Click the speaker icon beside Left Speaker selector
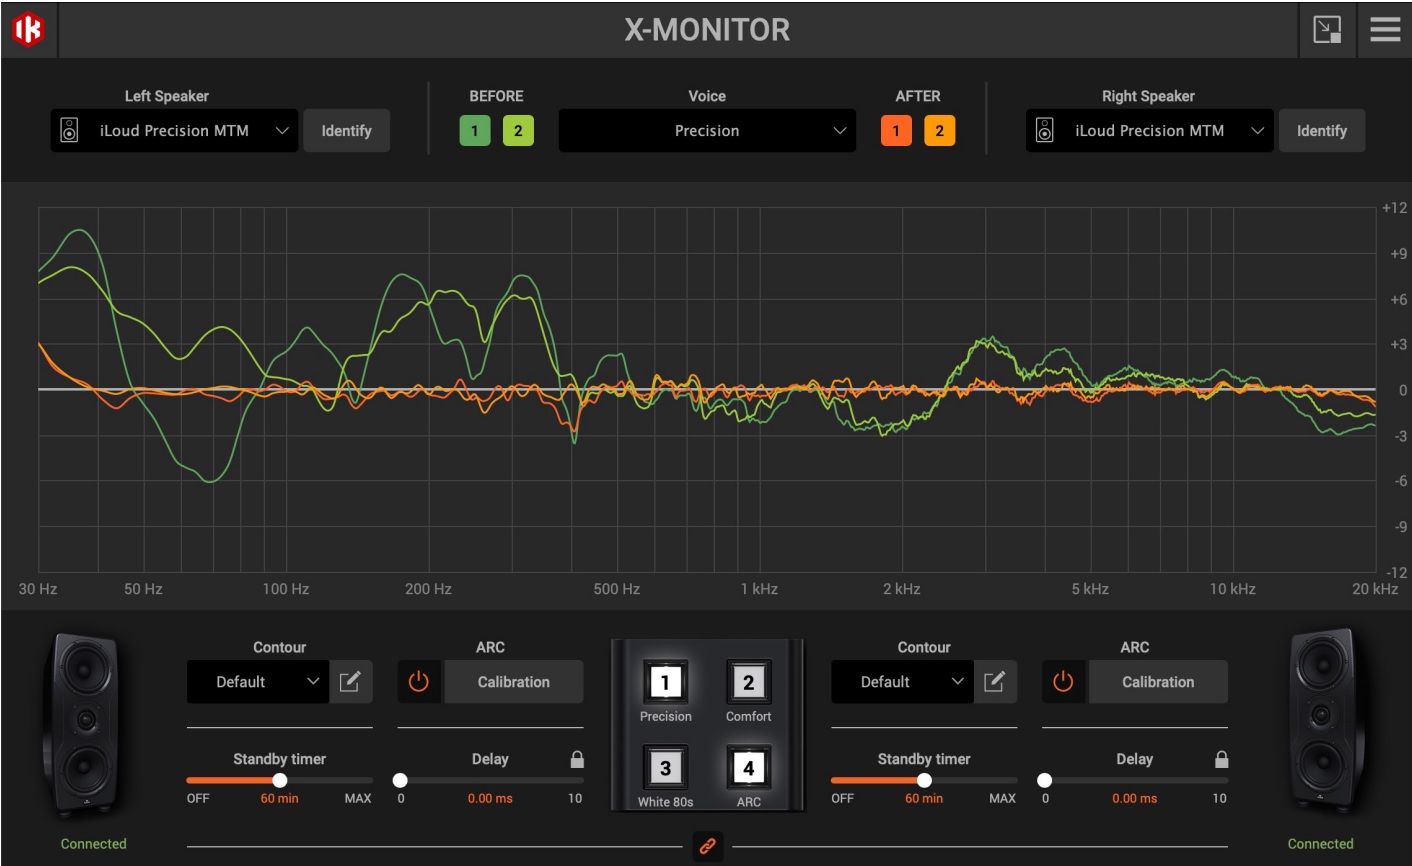 tap(69, 130)
